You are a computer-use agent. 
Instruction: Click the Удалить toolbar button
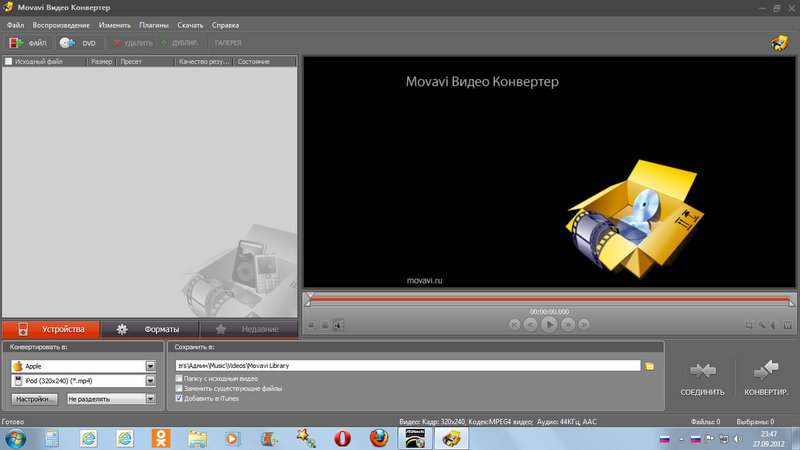[x=133, y=43]
